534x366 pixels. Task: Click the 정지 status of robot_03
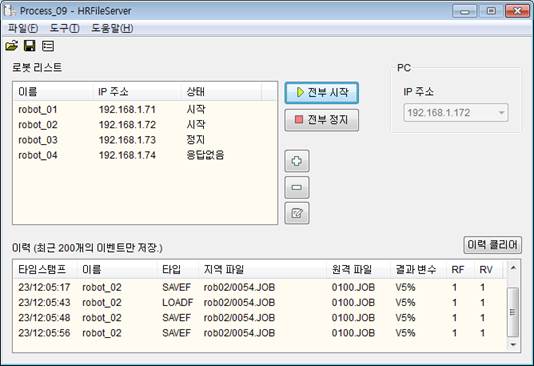click(x=195, y=140)
